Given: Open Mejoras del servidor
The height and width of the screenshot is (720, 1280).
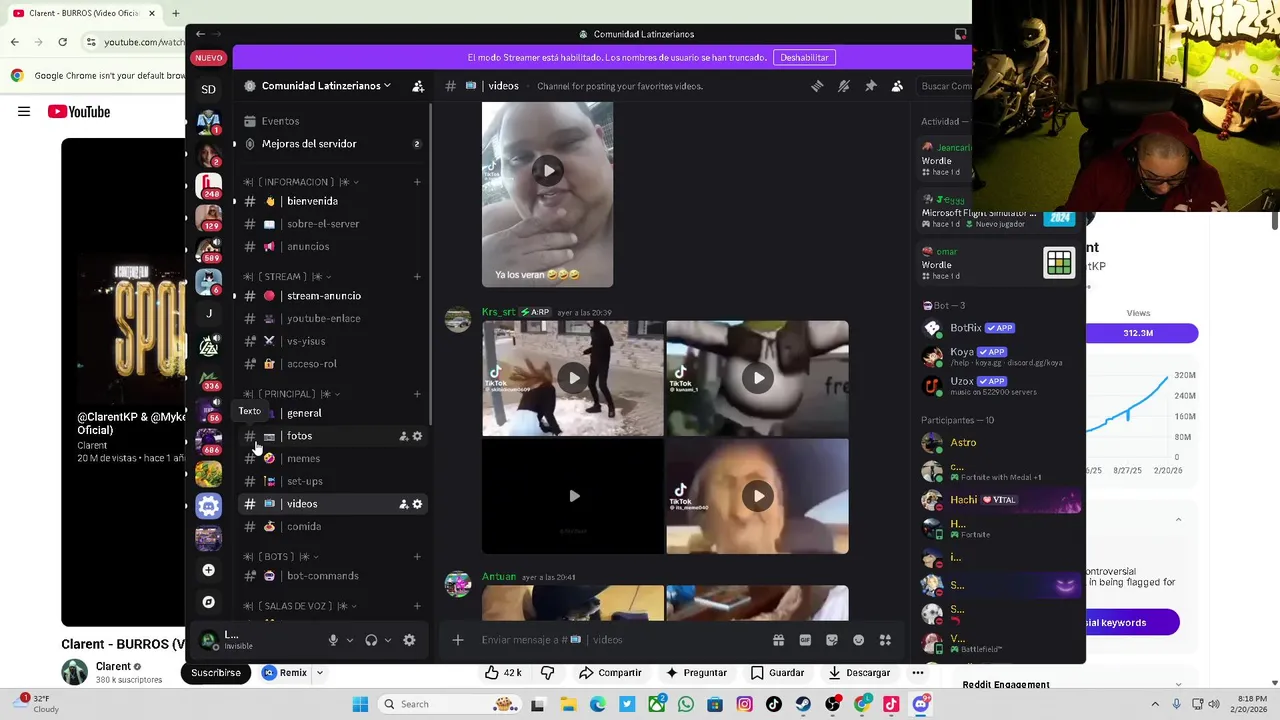Looking at the screenshot, I should 332,144.
